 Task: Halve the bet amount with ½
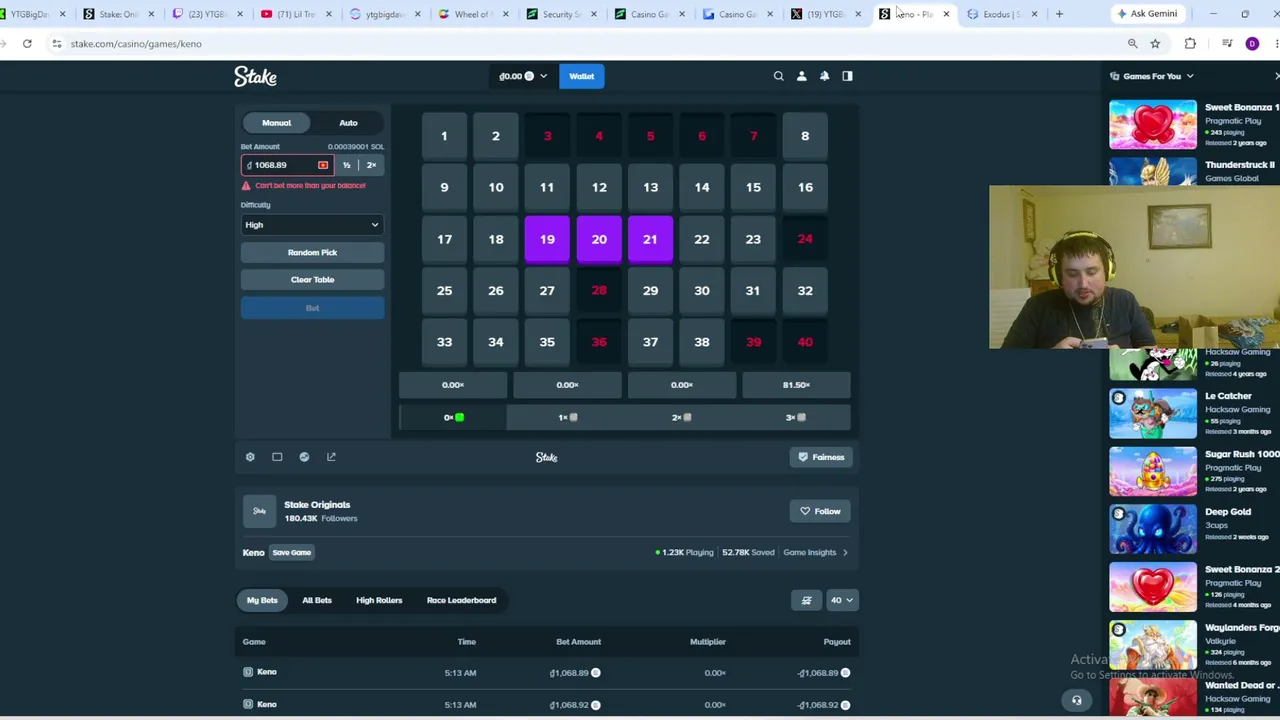(x=347, y=165)
